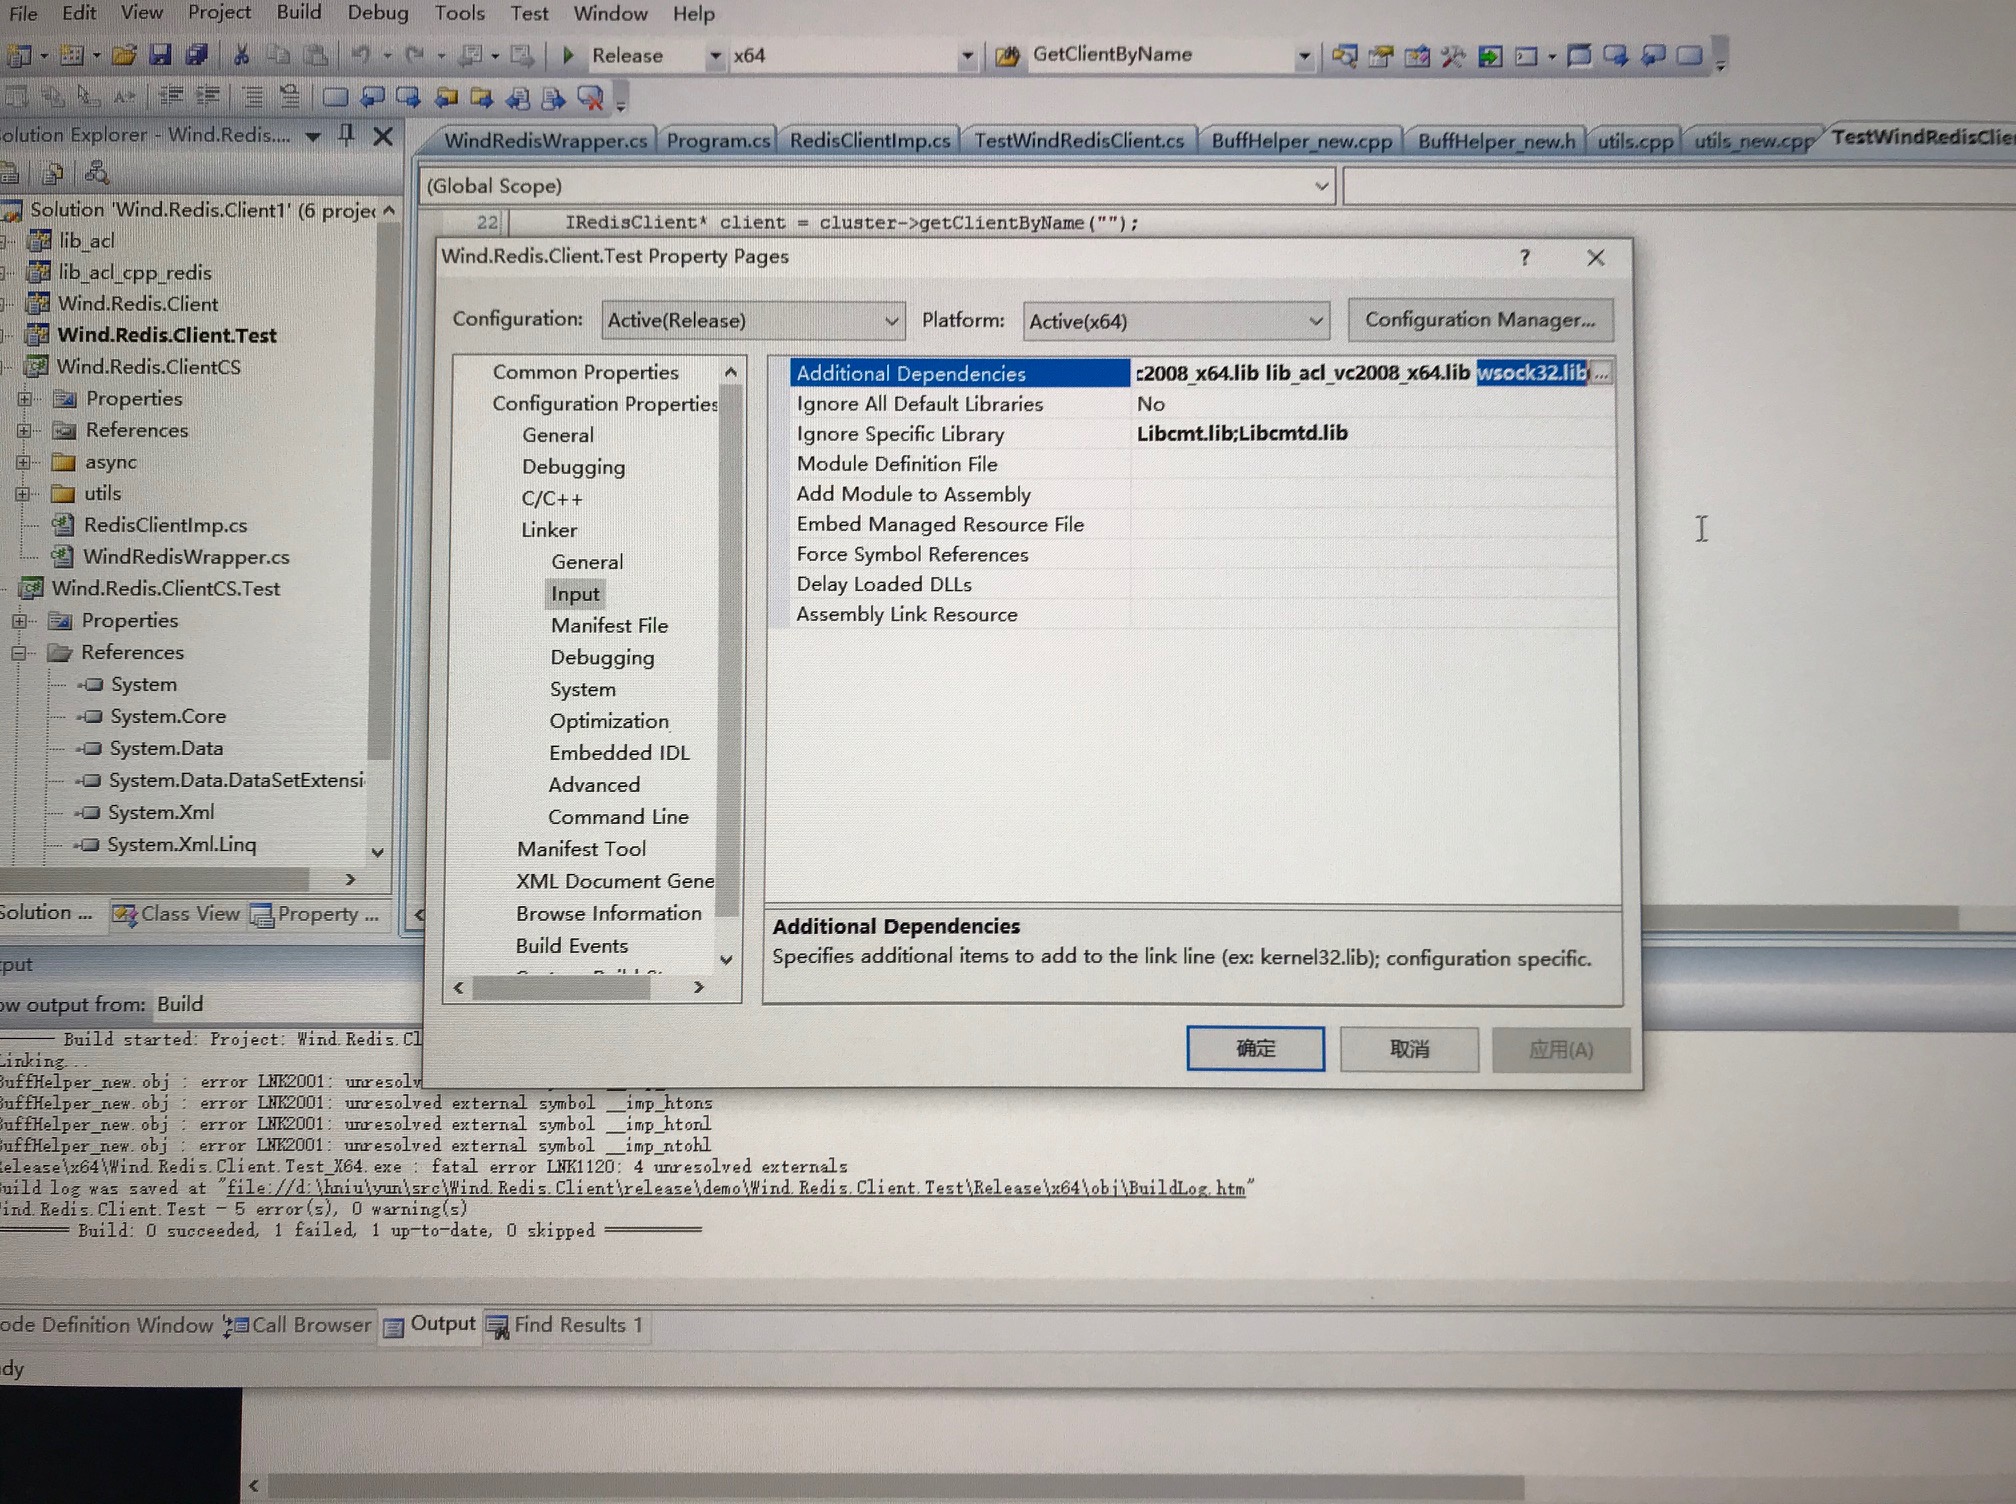
Task: Switch to the utils.cpp tab
Action: 1634,141
